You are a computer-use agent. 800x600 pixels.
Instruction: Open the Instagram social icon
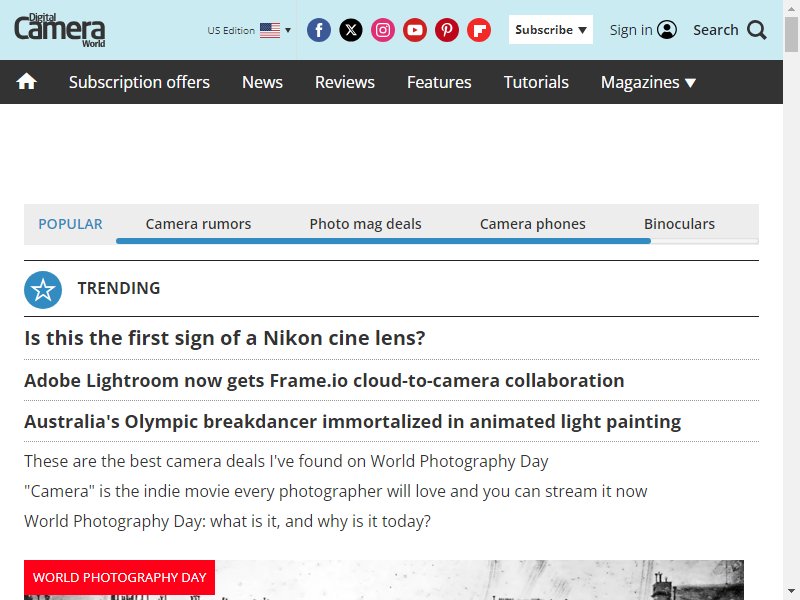[383, 30]
